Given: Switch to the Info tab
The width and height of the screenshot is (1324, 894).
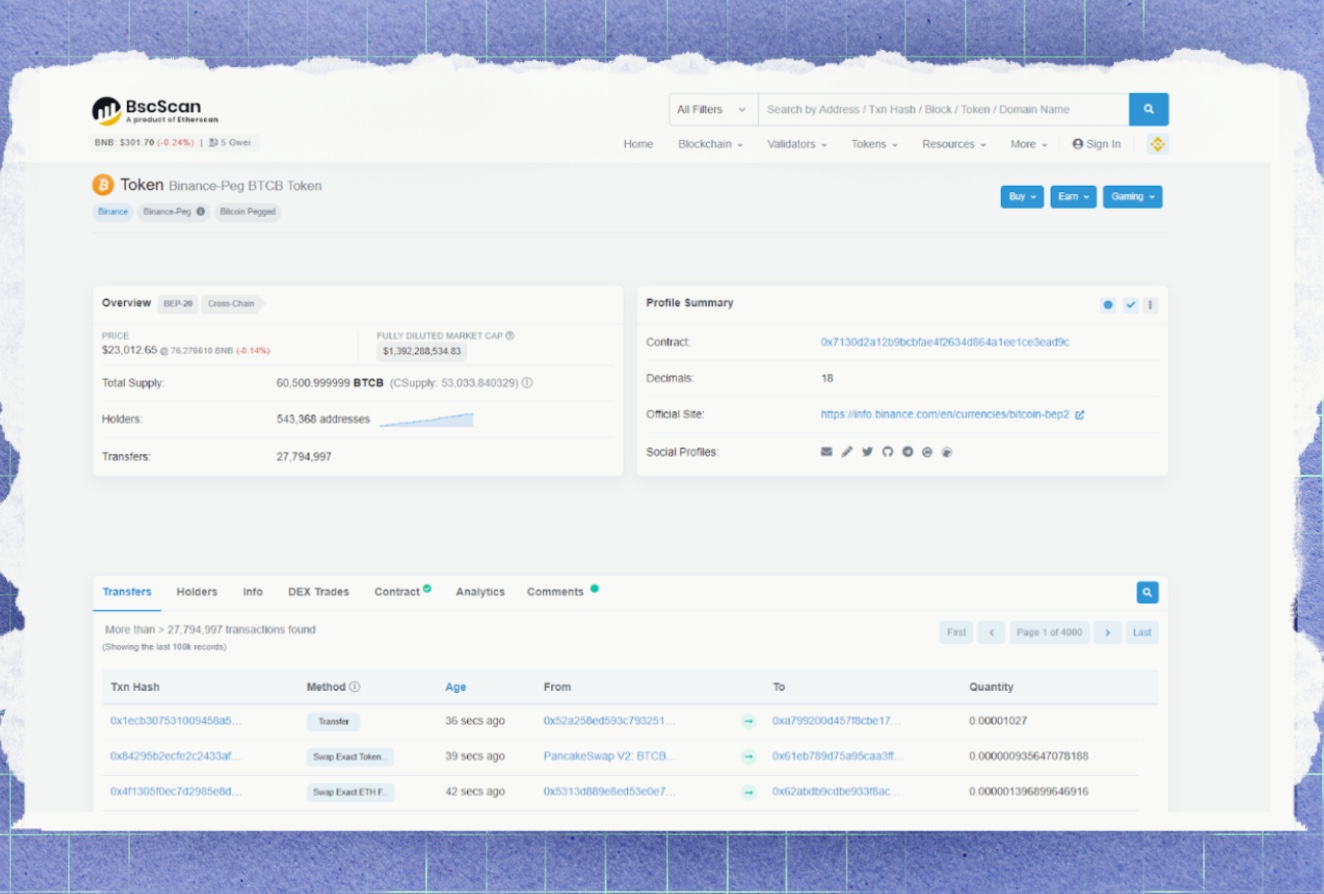Looking at the screenshot, I should [x=253, y=592].
